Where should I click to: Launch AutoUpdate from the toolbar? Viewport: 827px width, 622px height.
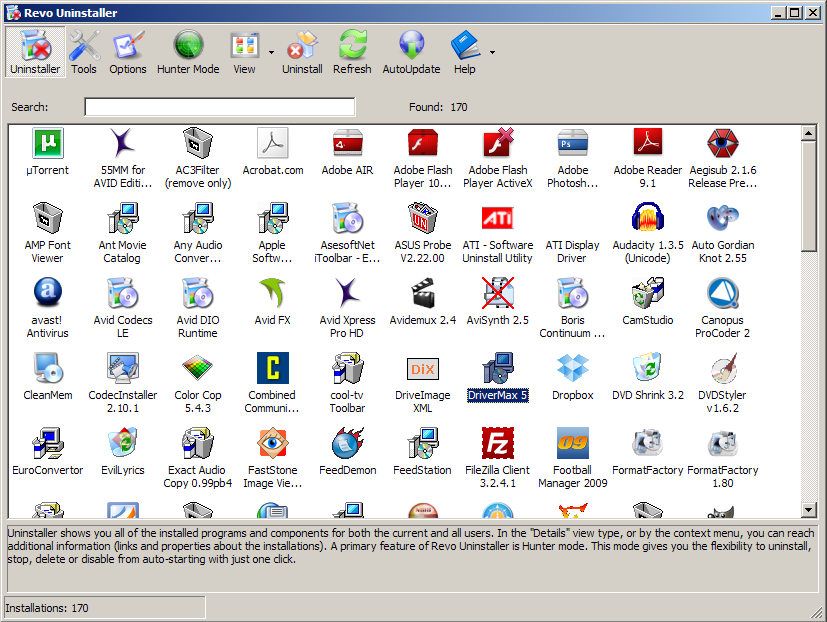pyautogui.click(x=411, y=52)
